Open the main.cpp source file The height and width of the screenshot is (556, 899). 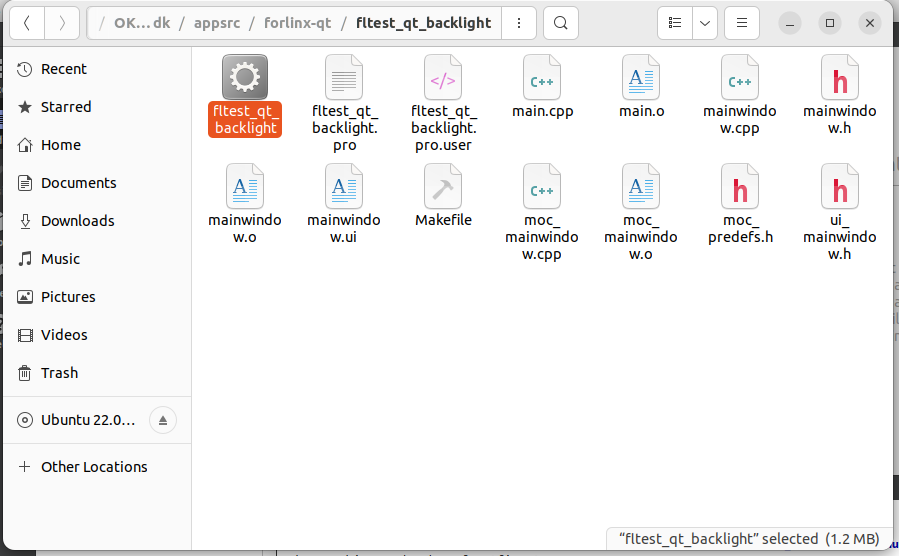[x=542, y=78]
